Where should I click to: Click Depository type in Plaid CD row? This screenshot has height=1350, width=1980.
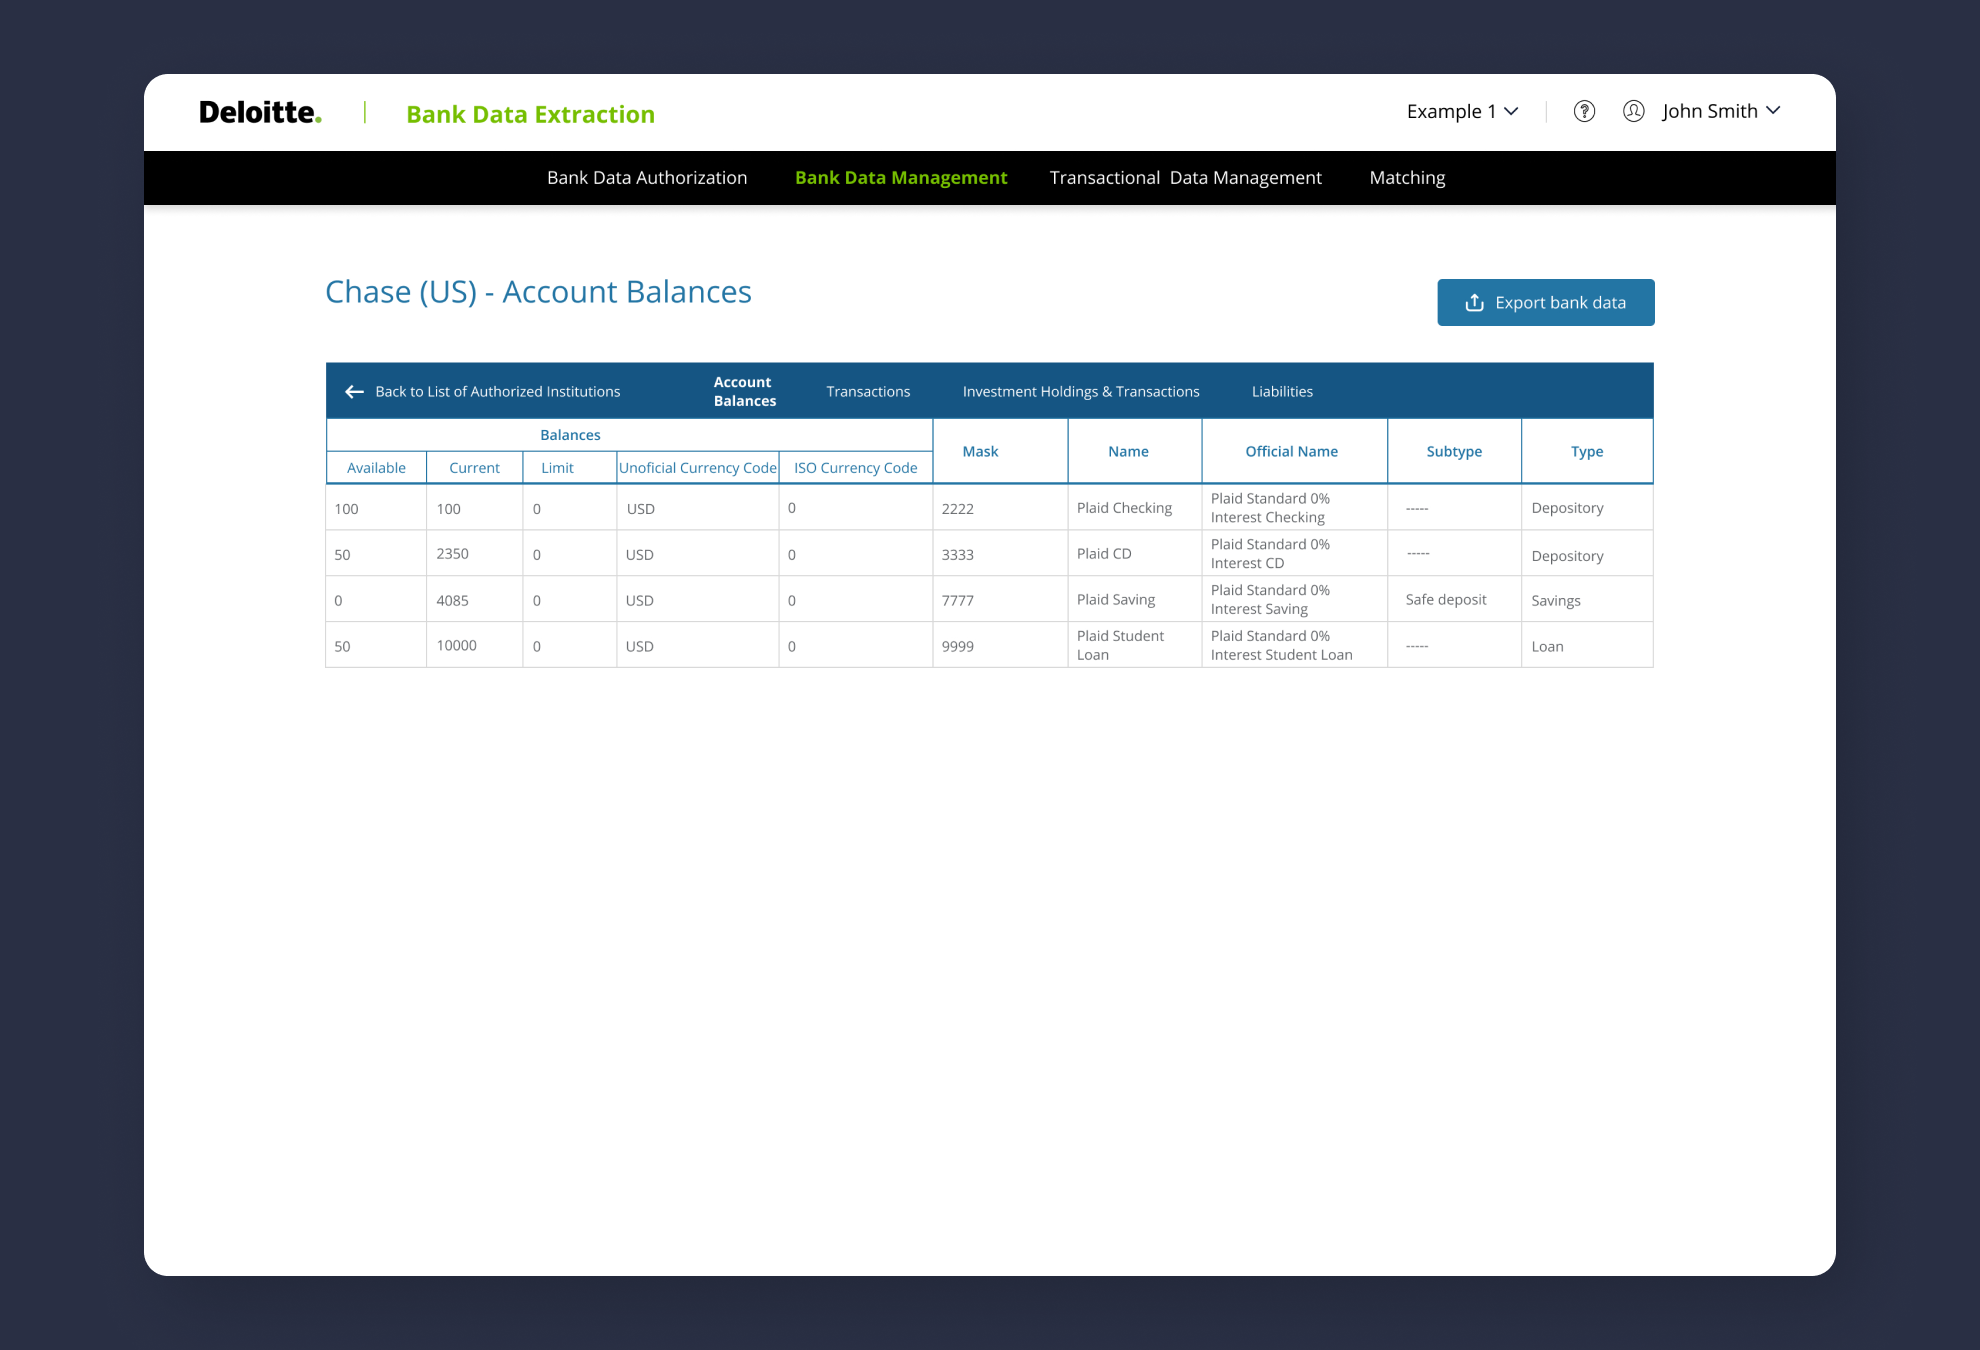[1587, 554]
